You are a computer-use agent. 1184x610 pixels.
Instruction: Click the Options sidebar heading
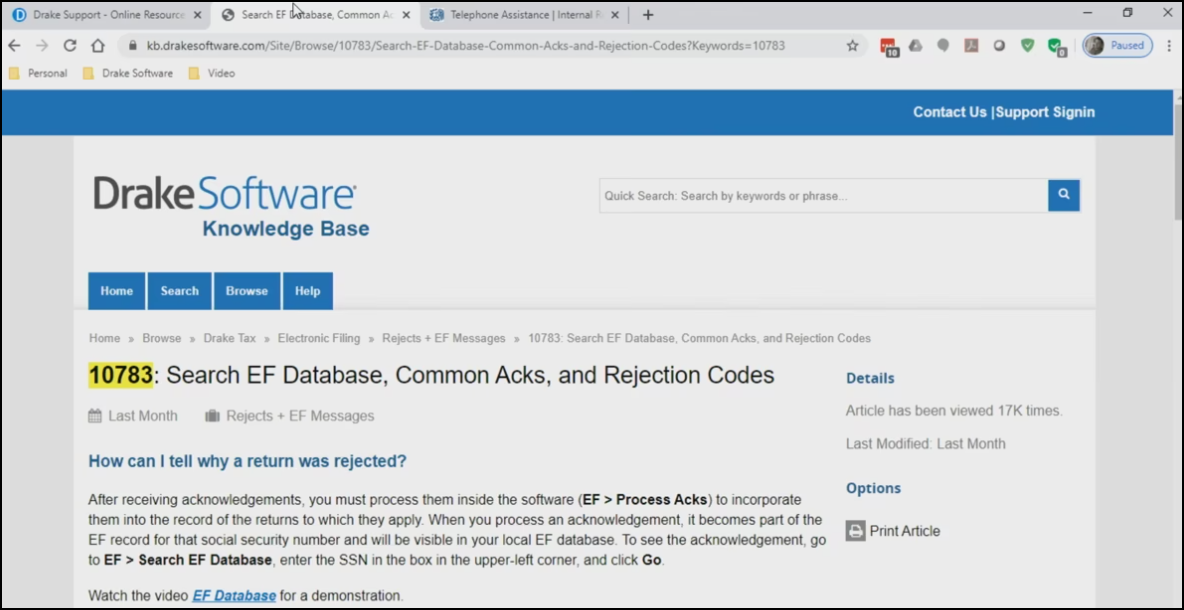873,488
